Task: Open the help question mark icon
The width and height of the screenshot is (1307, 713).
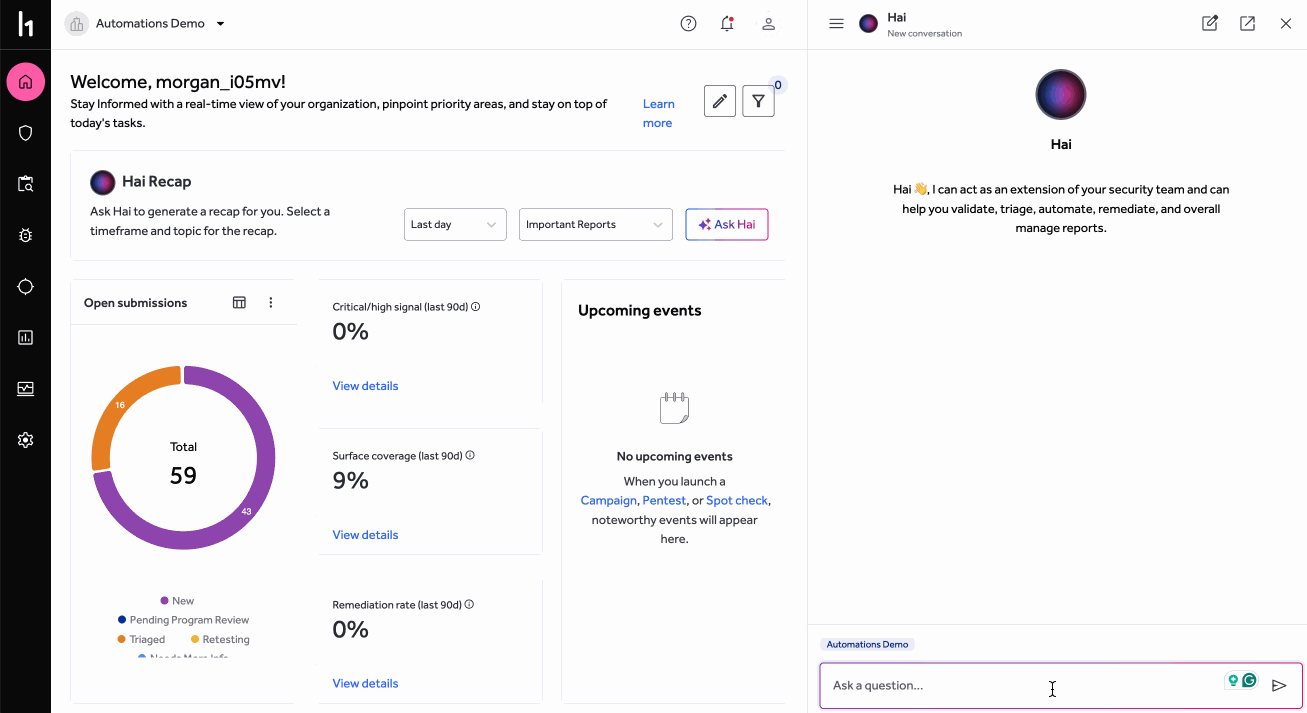Action: coord(688,24)
